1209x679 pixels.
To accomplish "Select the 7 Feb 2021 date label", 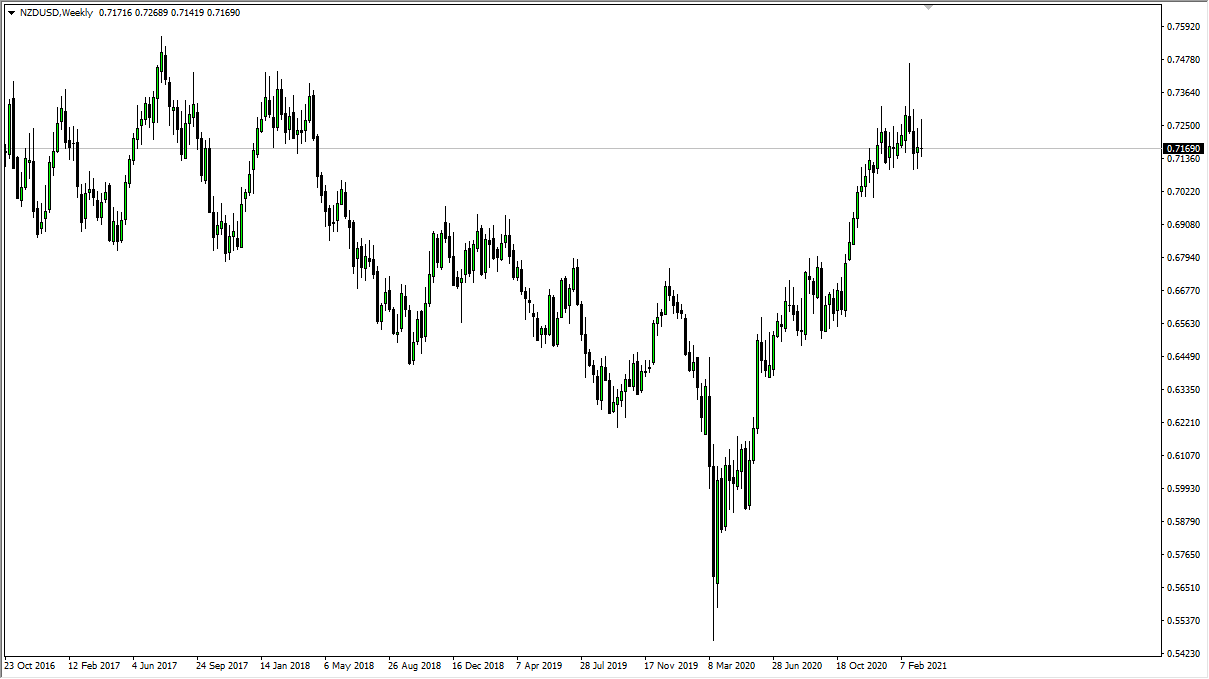I will pyautogui.click(x=925, y=663).
